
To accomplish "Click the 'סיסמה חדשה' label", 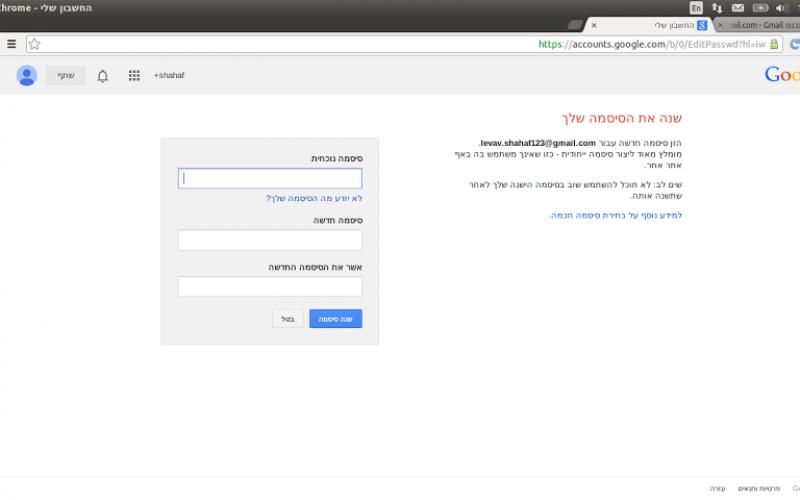I will click(338, 220).
